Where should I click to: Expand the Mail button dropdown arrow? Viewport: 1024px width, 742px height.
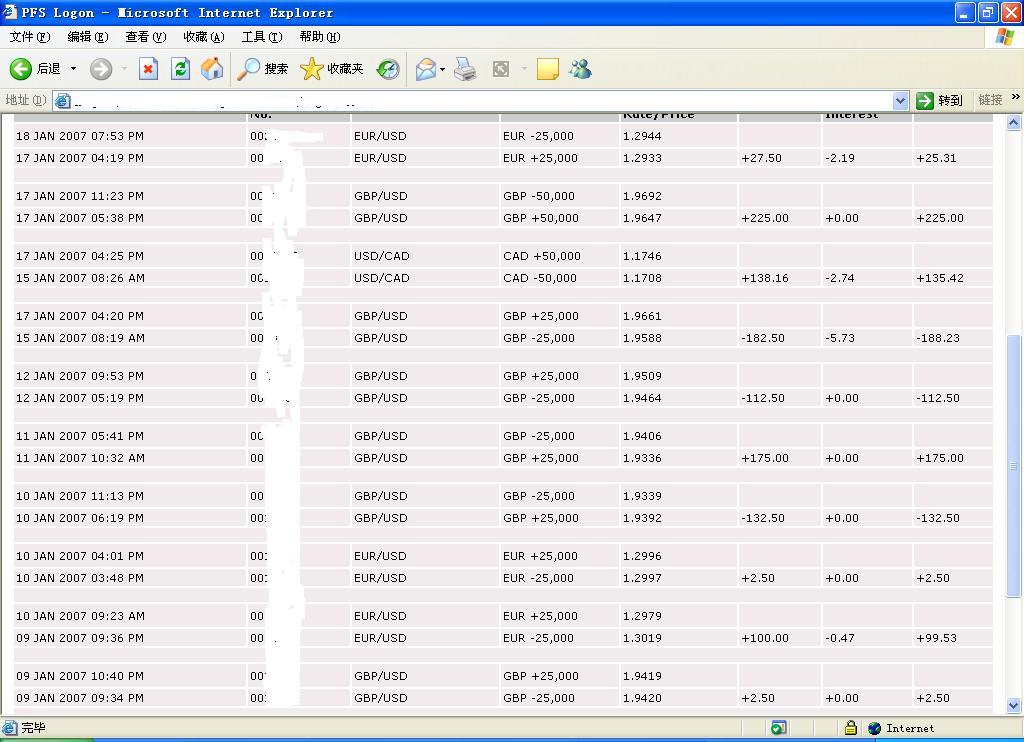pyautogui.click(x=443, y=69)
